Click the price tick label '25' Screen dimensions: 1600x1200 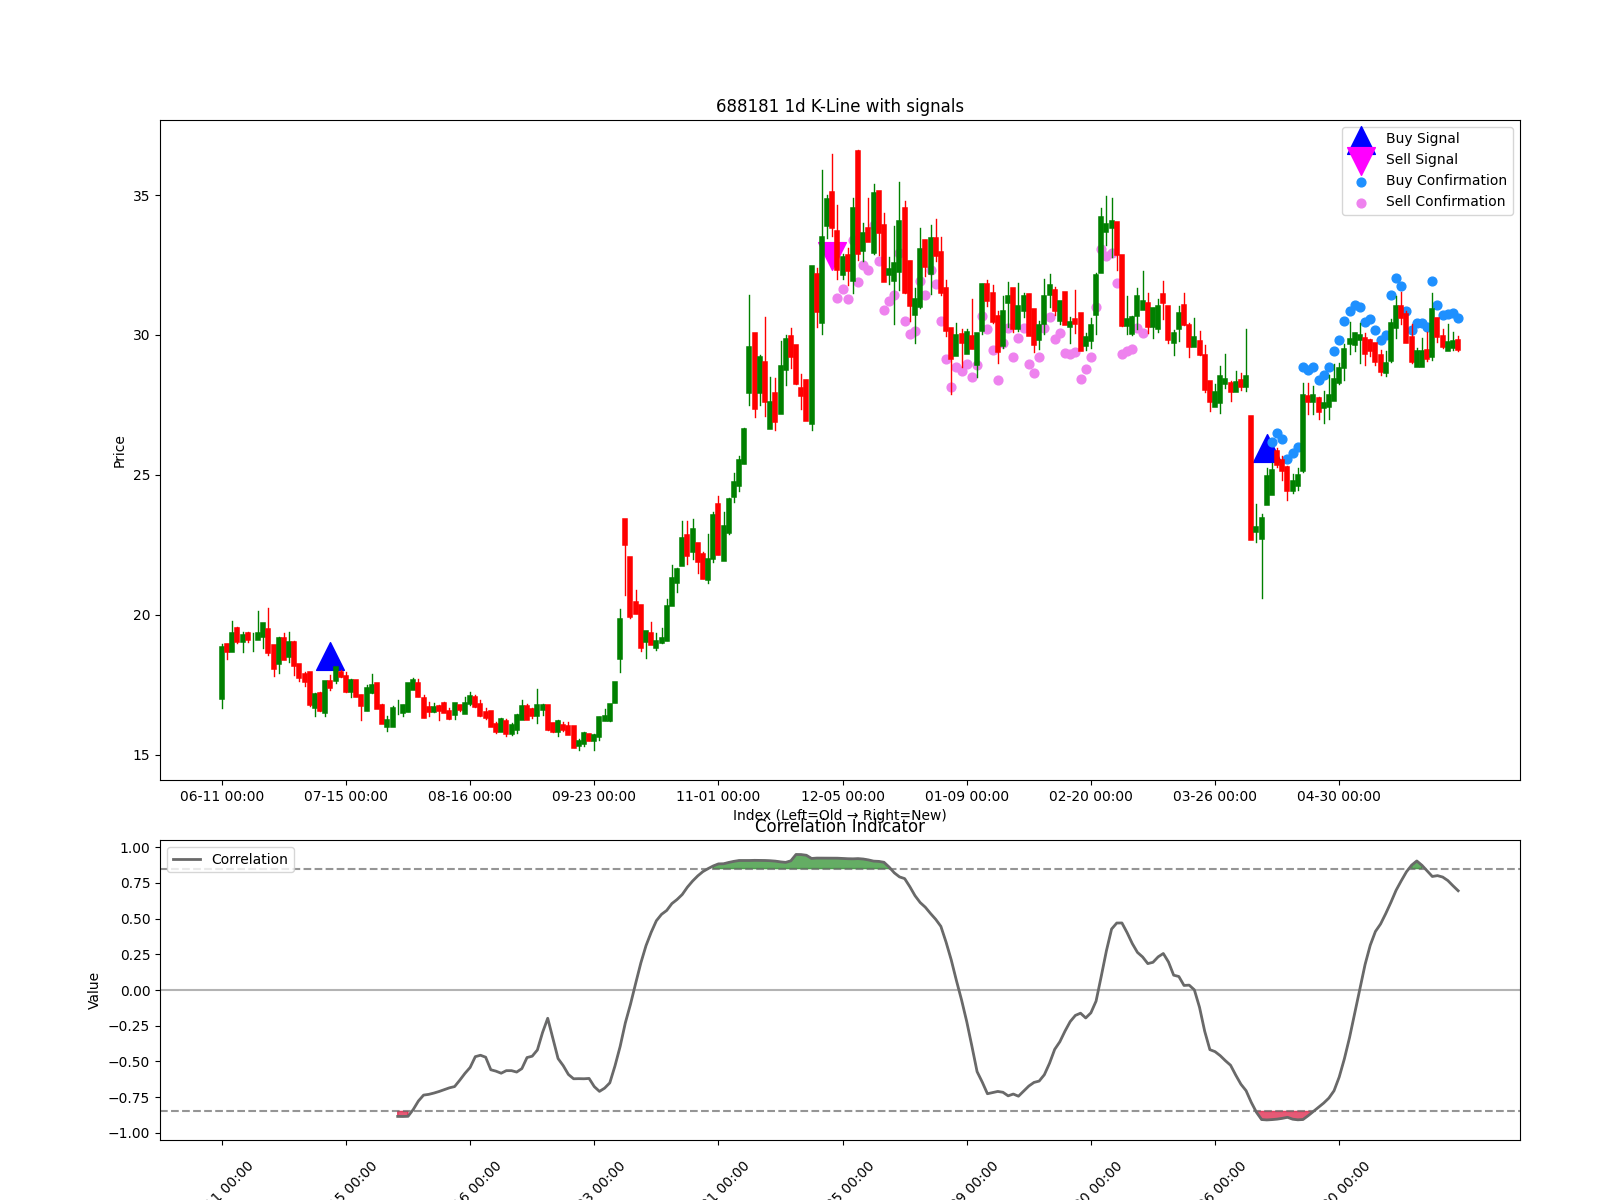coord(141,476)
